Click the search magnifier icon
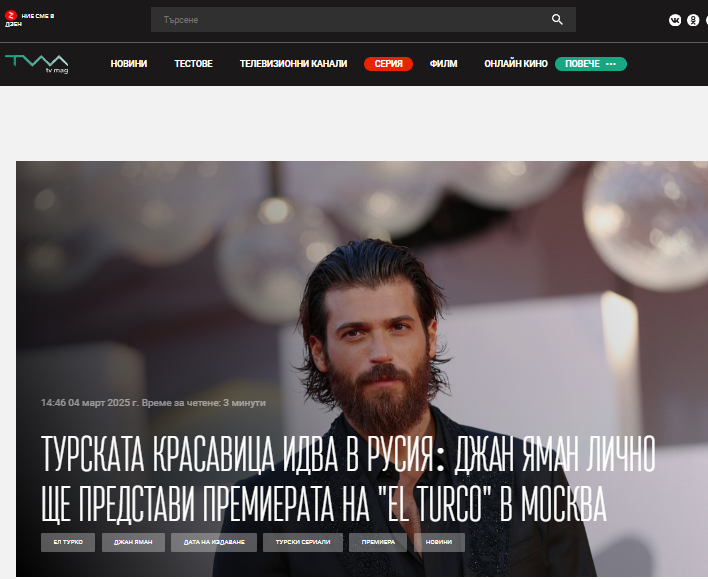This screenshot has width=708, height=579. click(x=557, y=20)
